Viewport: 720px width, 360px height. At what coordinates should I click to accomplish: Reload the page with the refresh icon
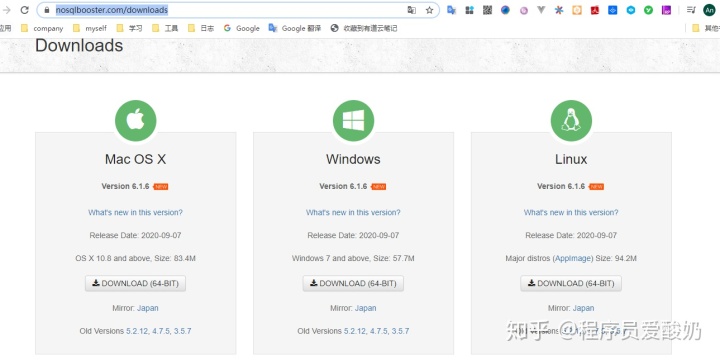[x=24, y=10]
